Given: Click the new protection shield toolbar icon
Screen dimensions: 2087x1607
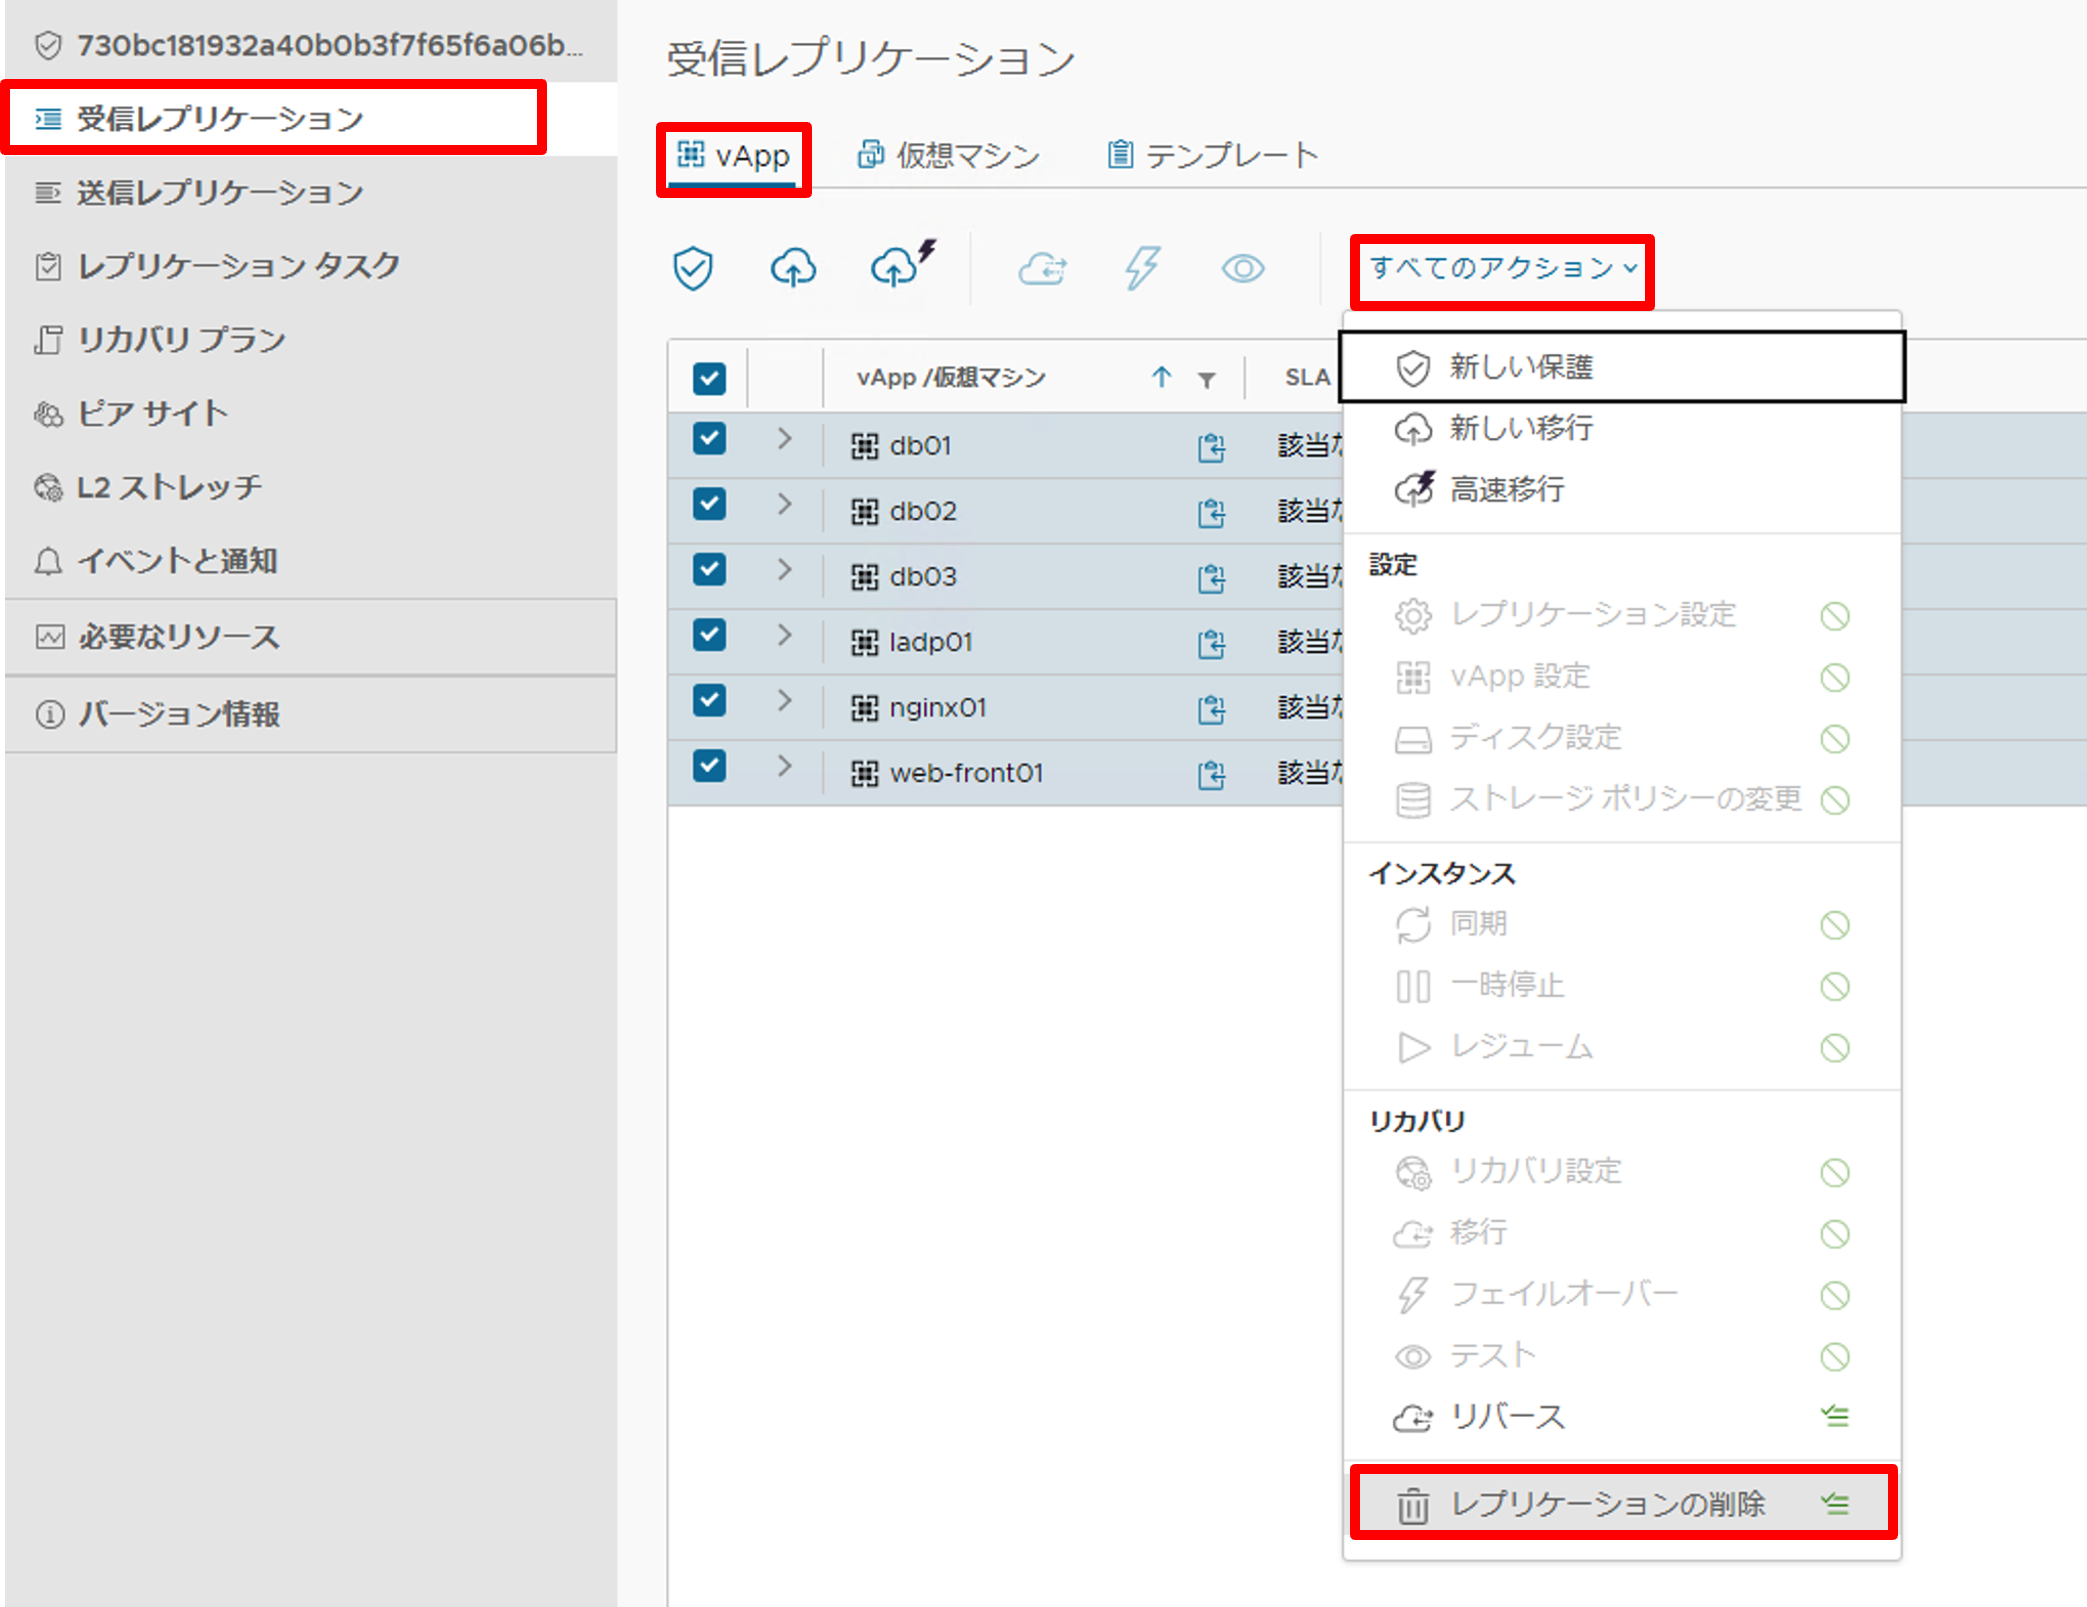Looking at the screenshot, I should pos(693,268).
